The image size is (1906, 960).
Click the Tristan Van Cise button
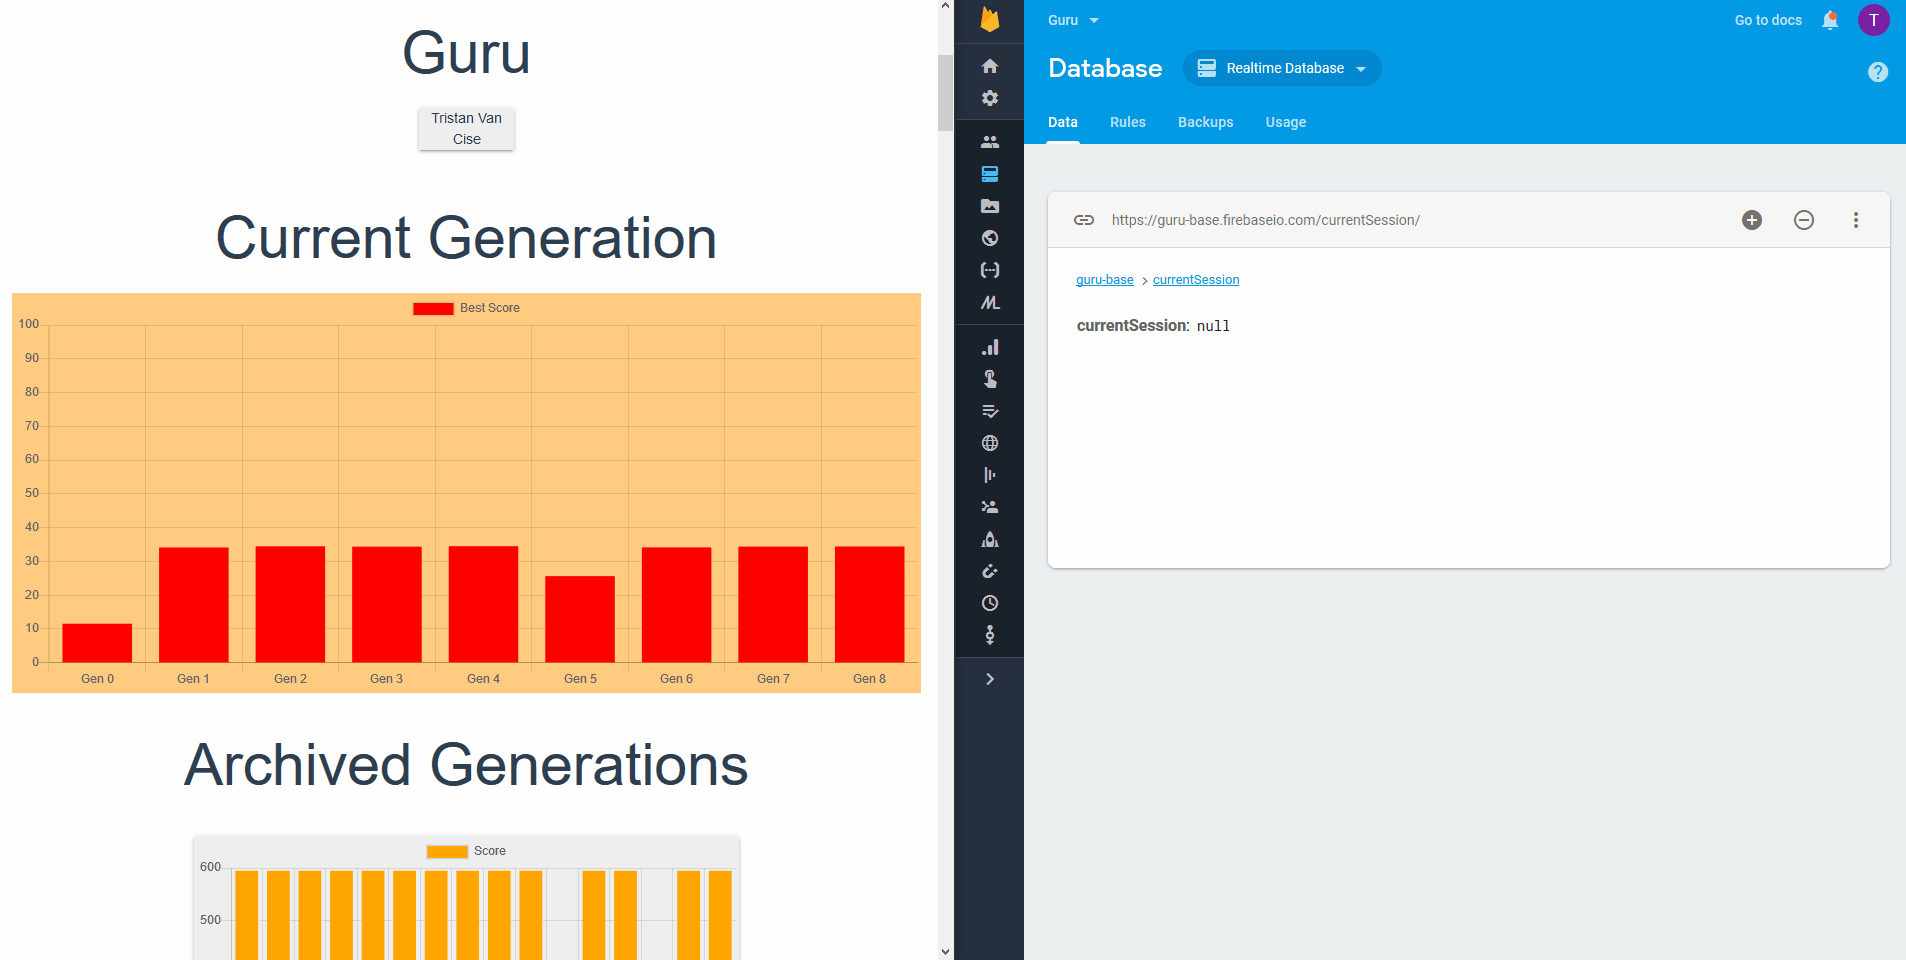click(467, 129)
